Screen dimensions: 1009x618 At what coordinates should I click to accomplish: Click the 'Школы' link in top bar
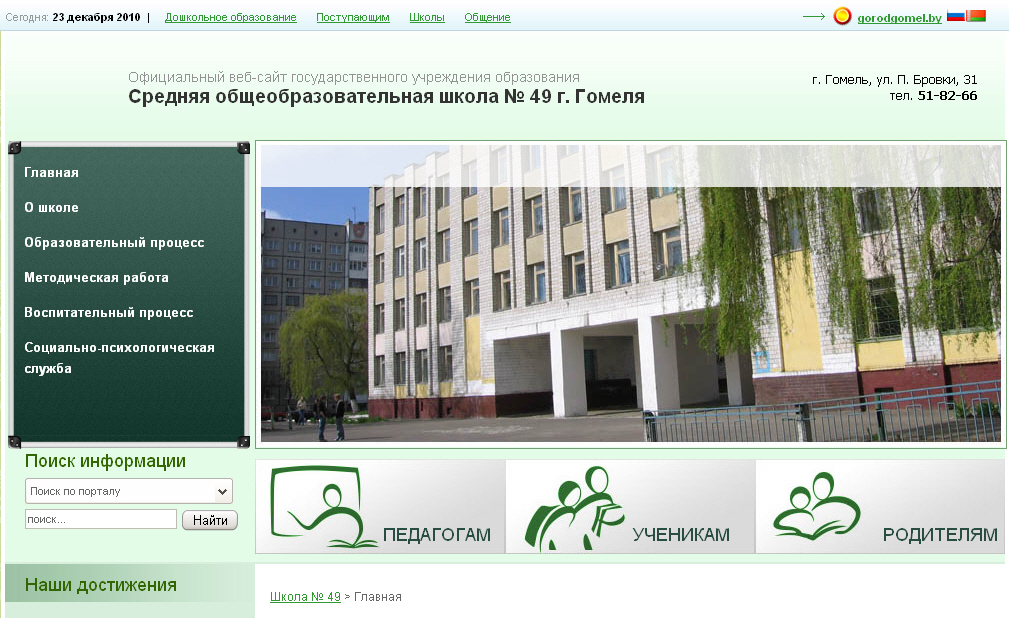click(x=427, y=18)
